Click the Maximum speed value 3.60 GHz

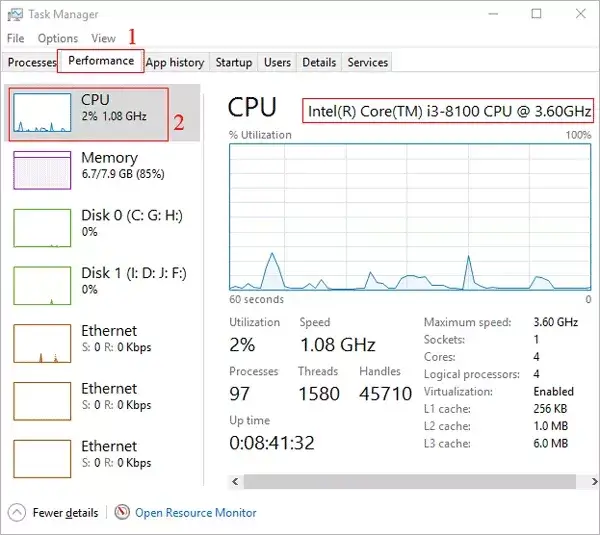556,322
